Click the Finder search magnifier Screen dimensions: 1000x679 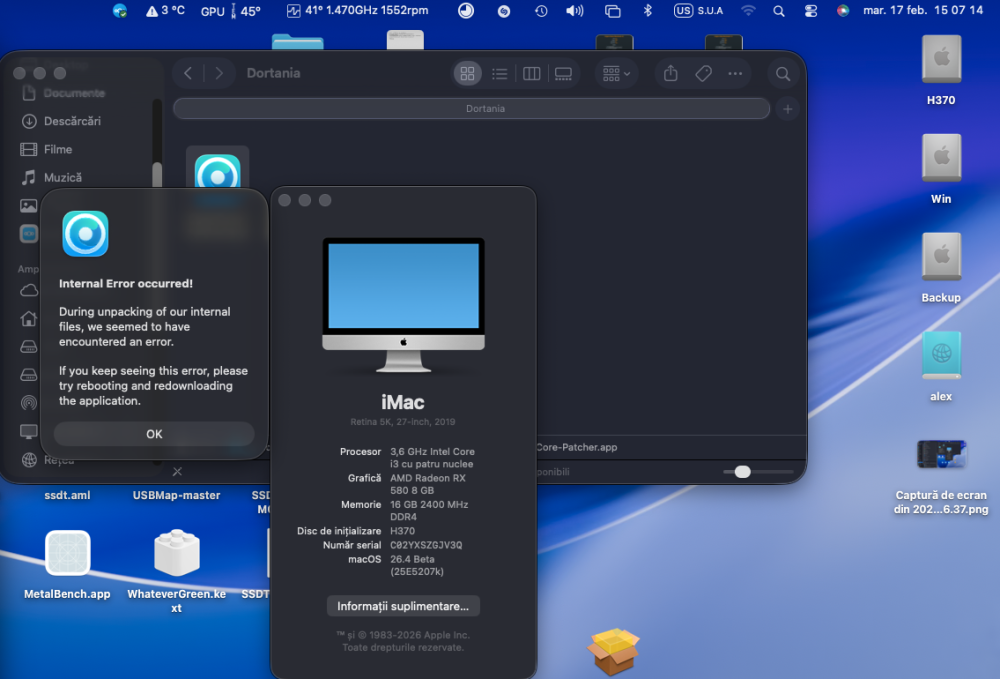pos(783,74)
